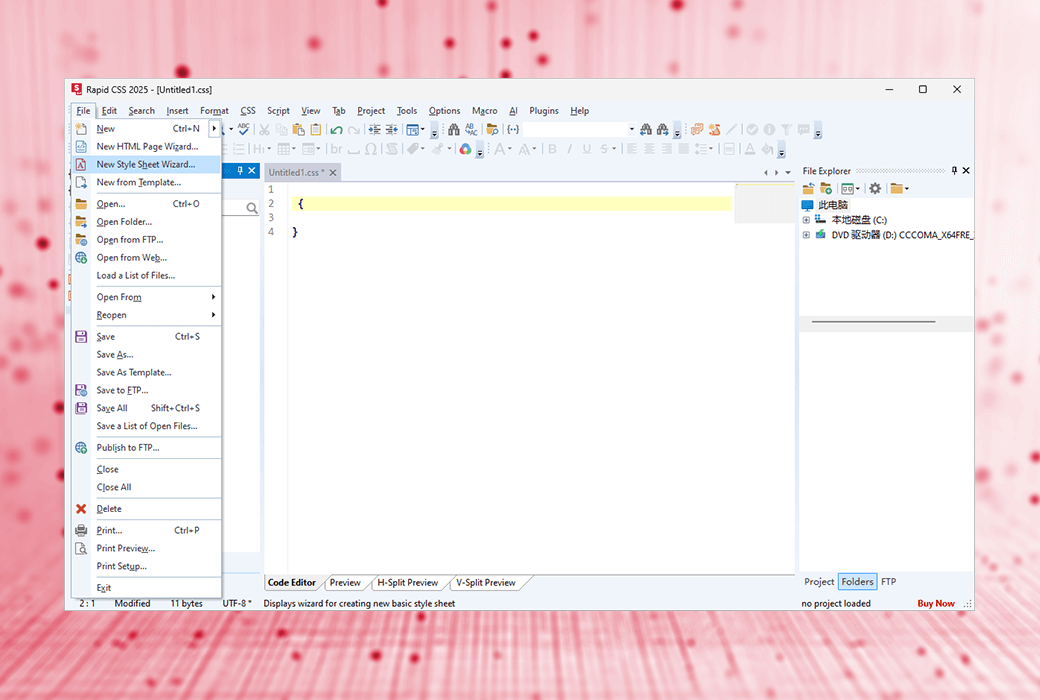Click the Paste clipboard icon
Image resolution: width=1040 pixels, height=700 pixels.
pyautogui.click(x=298, y=129)
